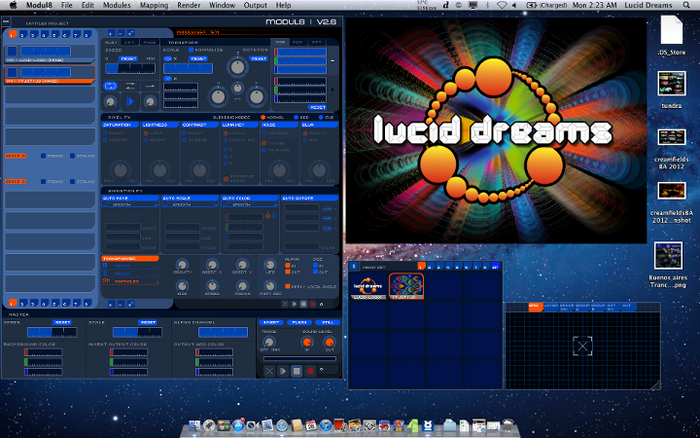Adjust the red Background Color slider in Master
This screenshot has width=700, height=438.
click(x=43, y=352)
